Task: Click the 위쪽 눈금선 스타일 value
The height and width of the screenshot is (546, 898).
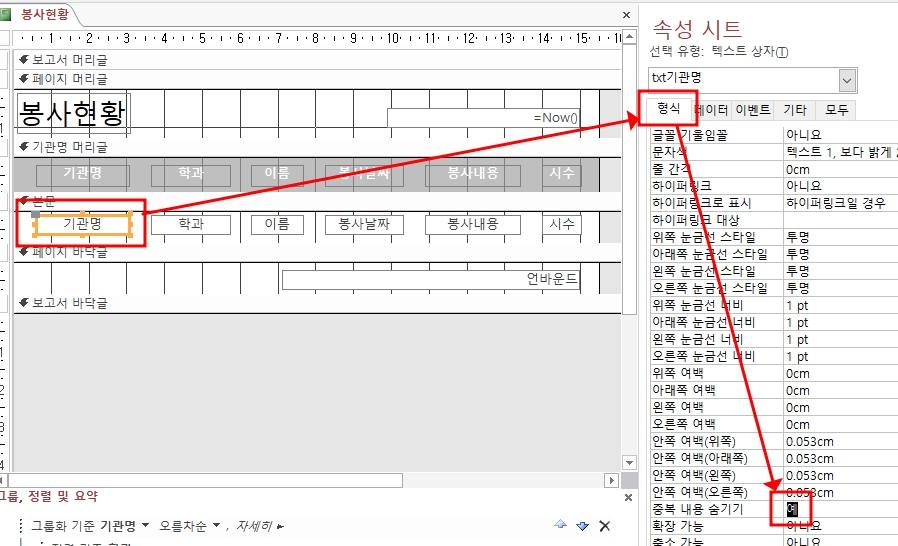Action: click(x=840, y=237)
